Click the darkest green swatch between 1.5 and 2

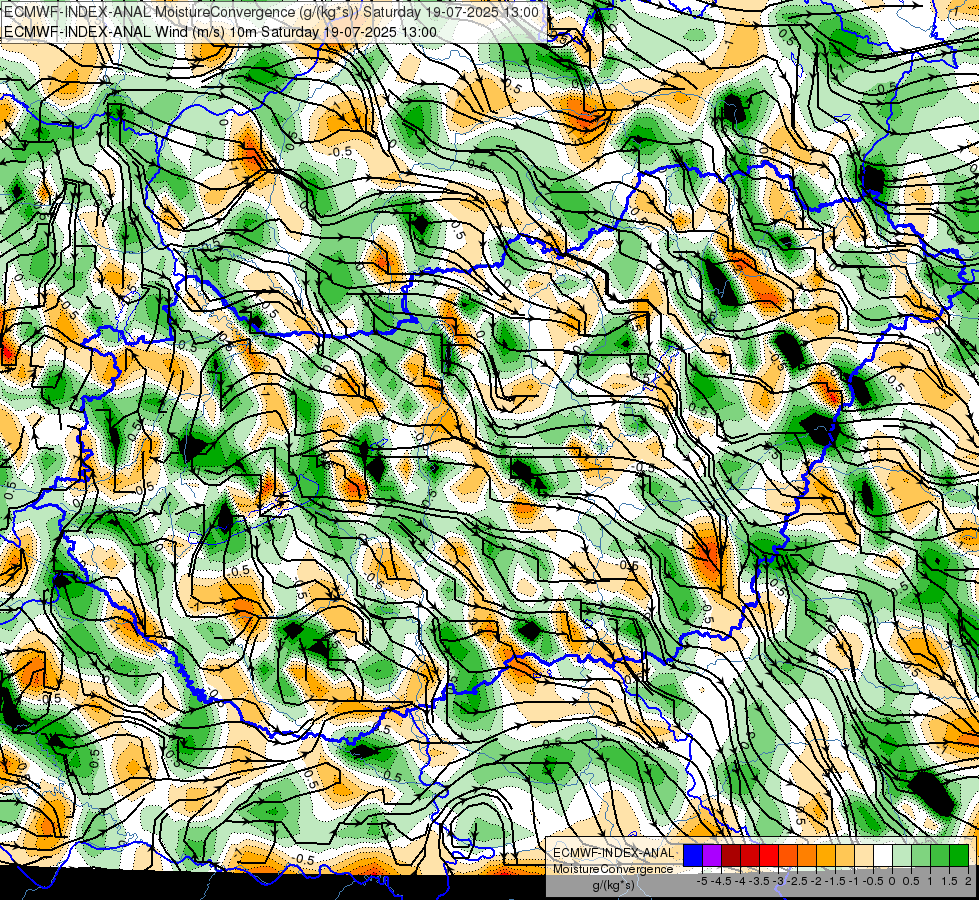coord(959,855)
